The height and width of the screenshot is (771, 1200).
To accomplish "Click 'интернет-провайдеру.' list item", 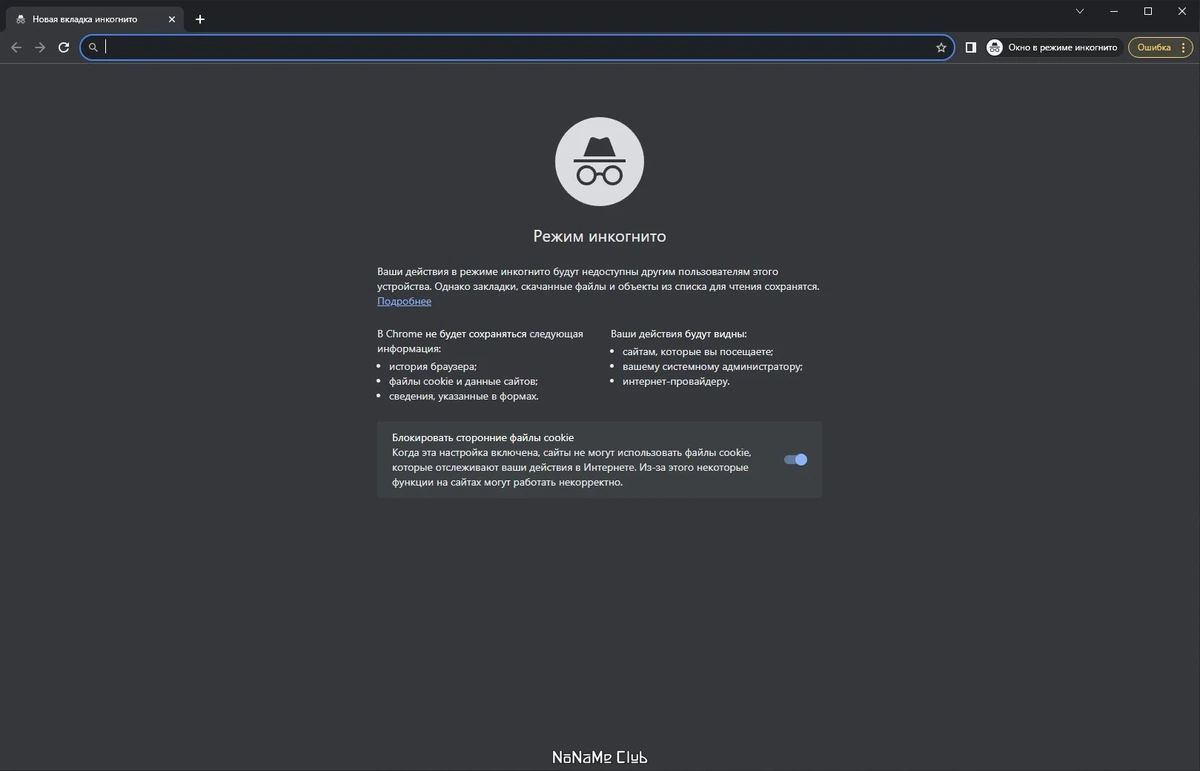I will point(676,381).
